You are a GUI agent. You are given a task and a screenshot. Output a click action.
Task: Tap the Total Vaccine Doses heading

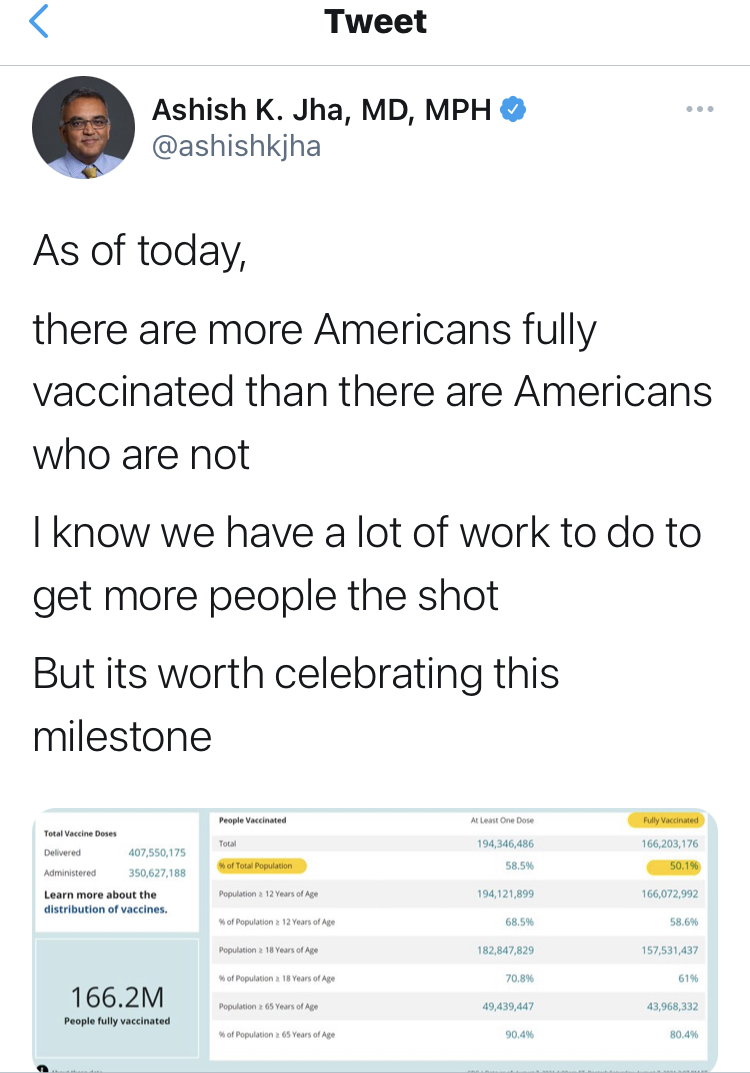pyautogui.click(x=81, y=833)
